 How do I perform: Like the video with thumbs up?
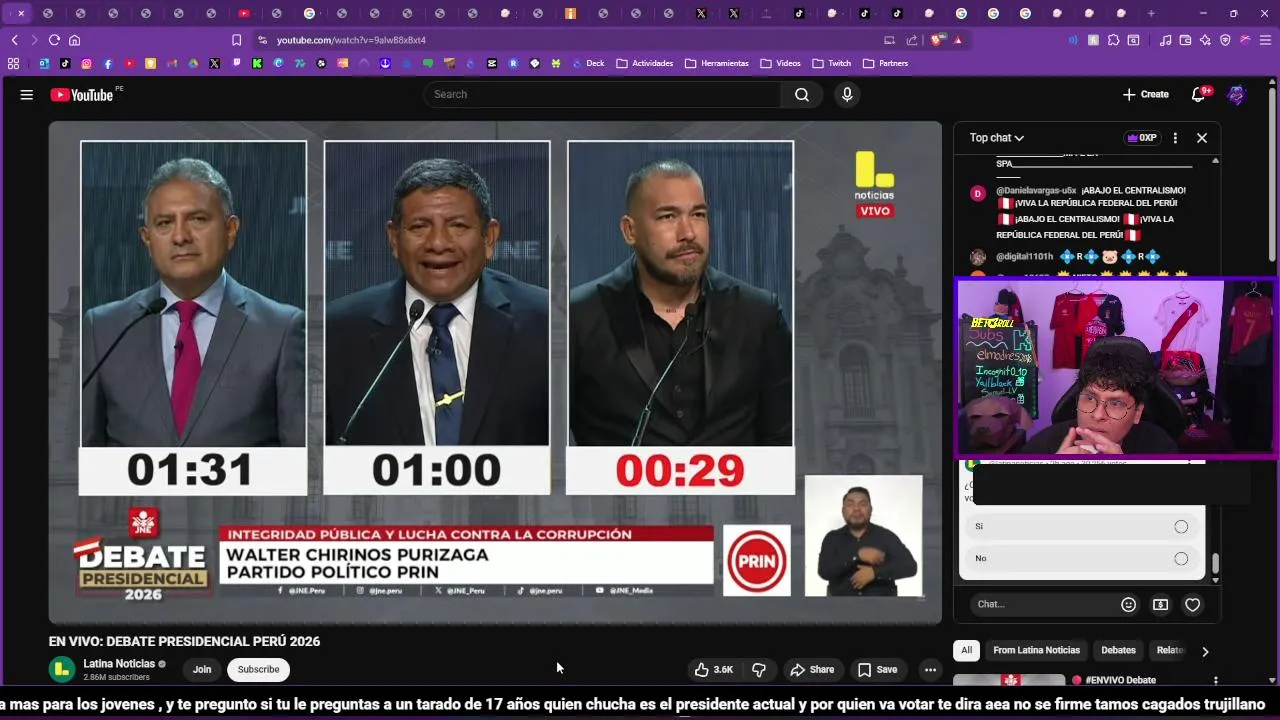click(x=714, y=670)
